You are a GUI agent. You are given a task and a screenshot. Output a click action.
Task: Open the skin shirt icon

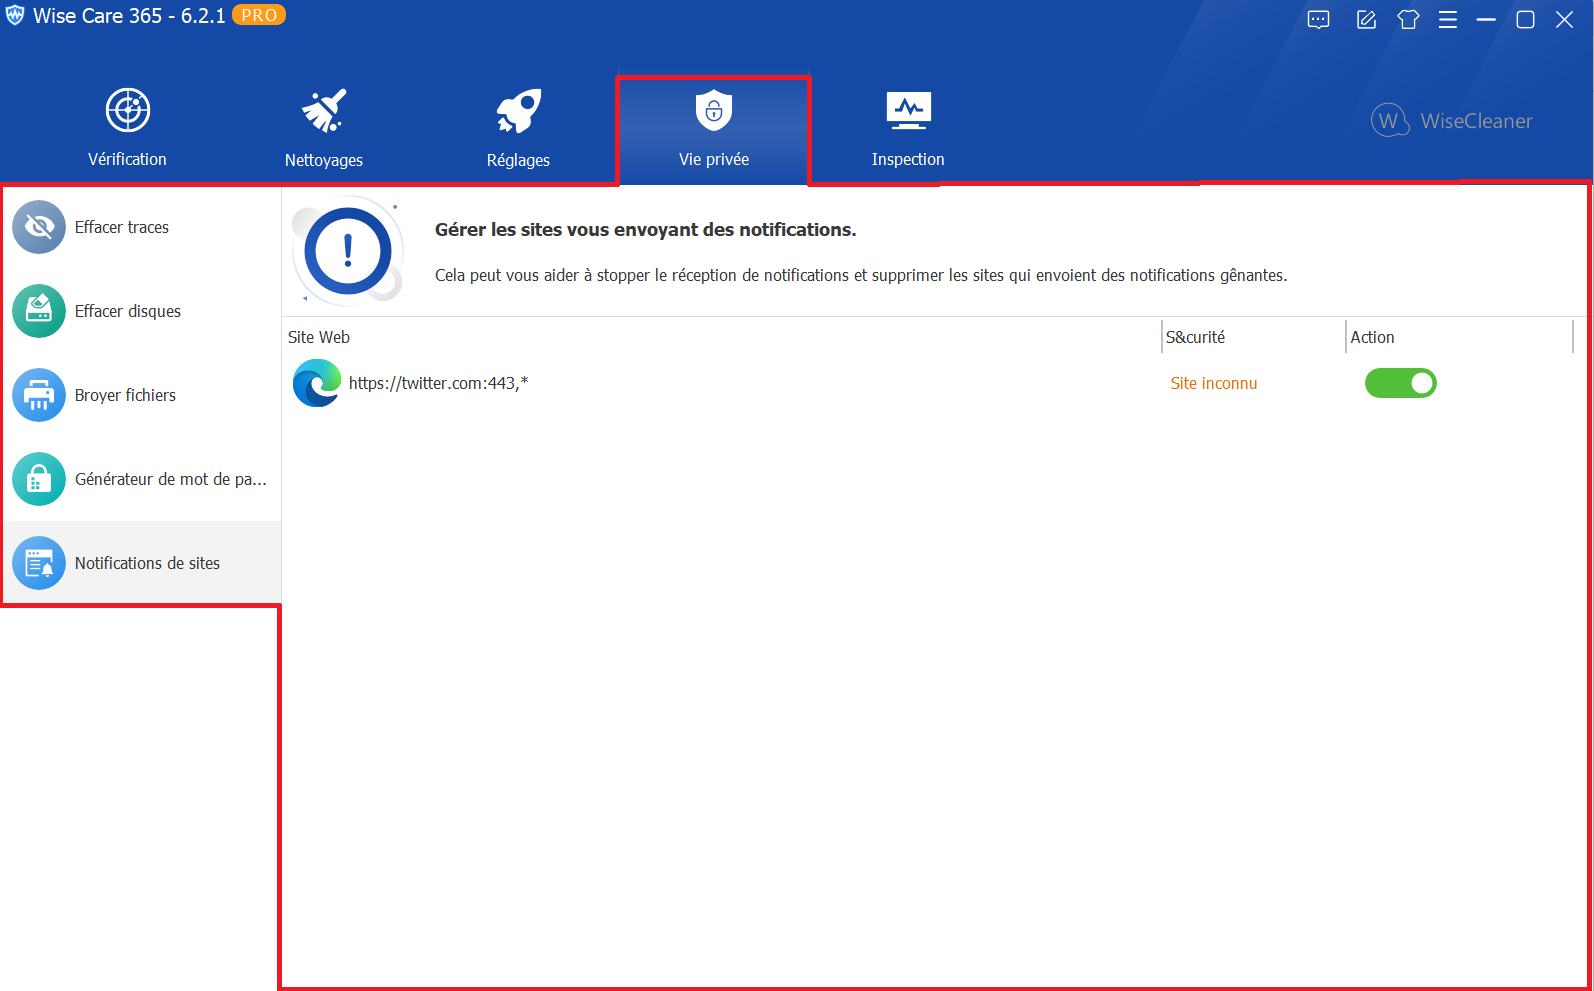[x=1408, y=20]
